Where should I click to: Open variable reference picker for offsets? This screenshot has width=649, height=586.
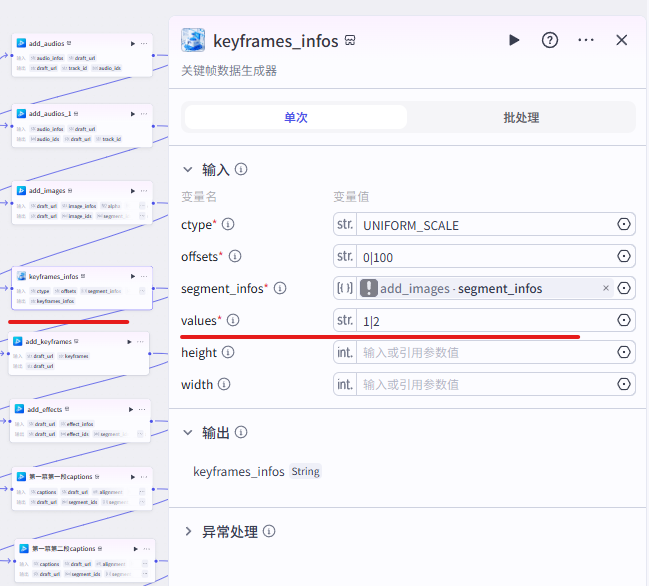(x=623, y=256)
